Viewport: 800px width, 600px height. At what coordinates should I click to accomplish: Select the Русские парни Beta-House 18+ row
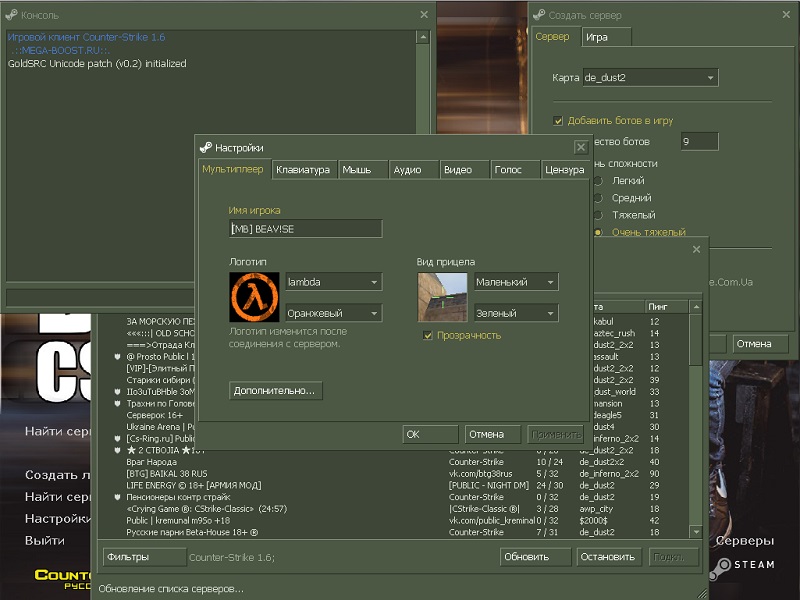pyautogui.click(x=392, y=532)
